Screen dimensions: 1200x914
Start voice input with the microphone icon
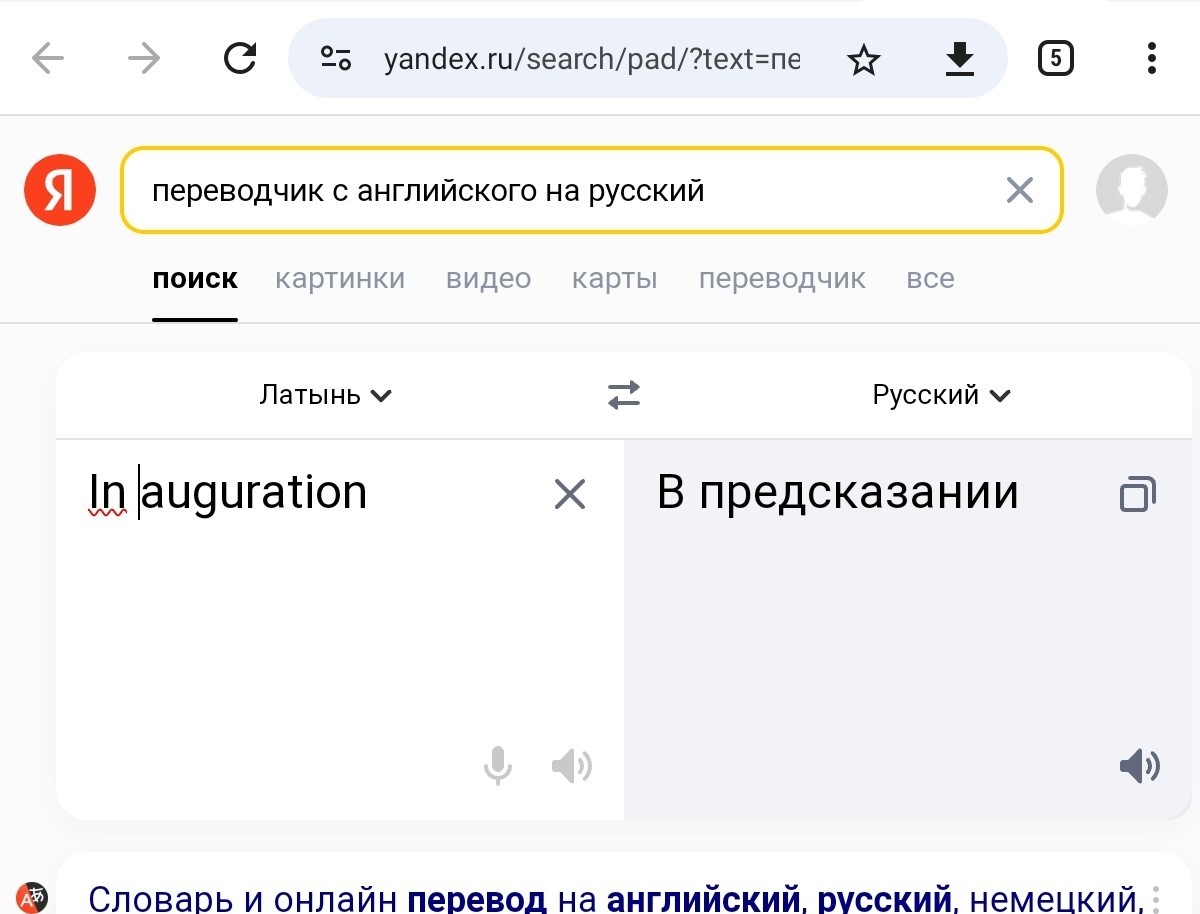(497, 767)
